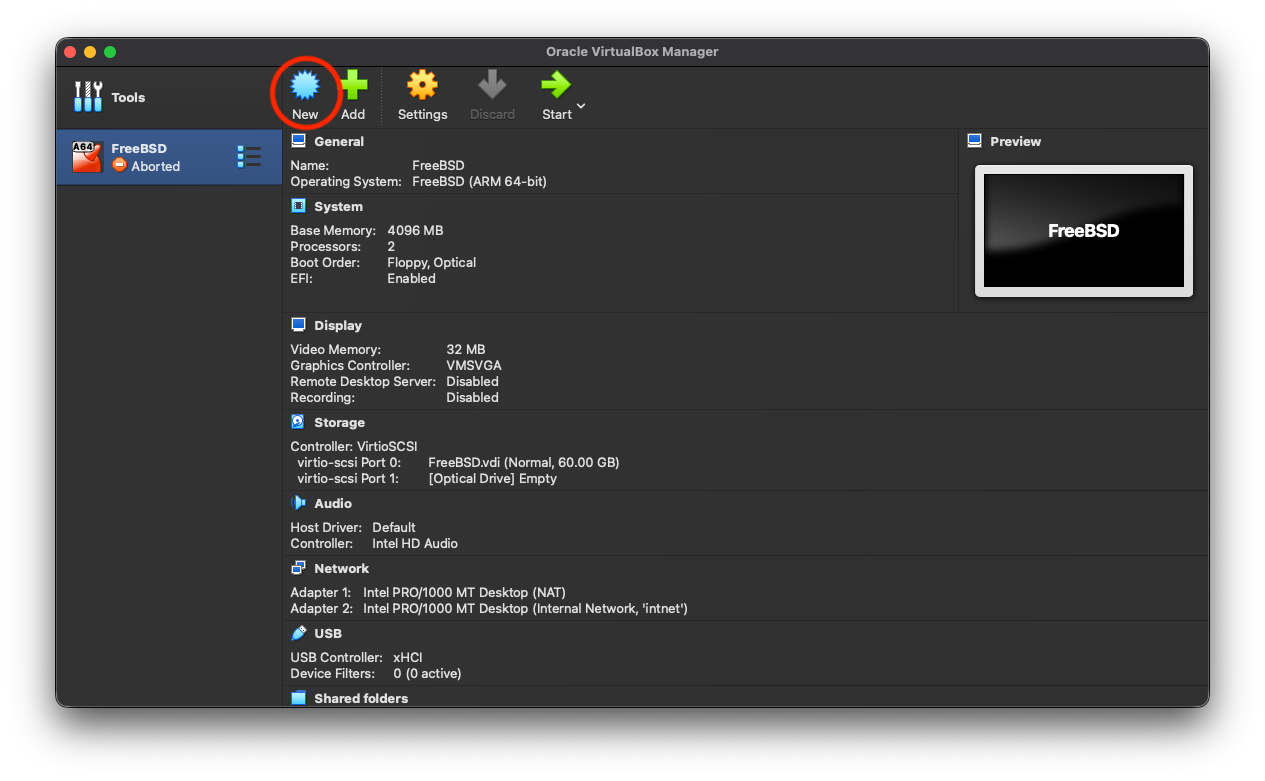1265x781 pixels.
Task: Click the Remote Desktop Server 'Disabled' value
Action: (472, 382)
